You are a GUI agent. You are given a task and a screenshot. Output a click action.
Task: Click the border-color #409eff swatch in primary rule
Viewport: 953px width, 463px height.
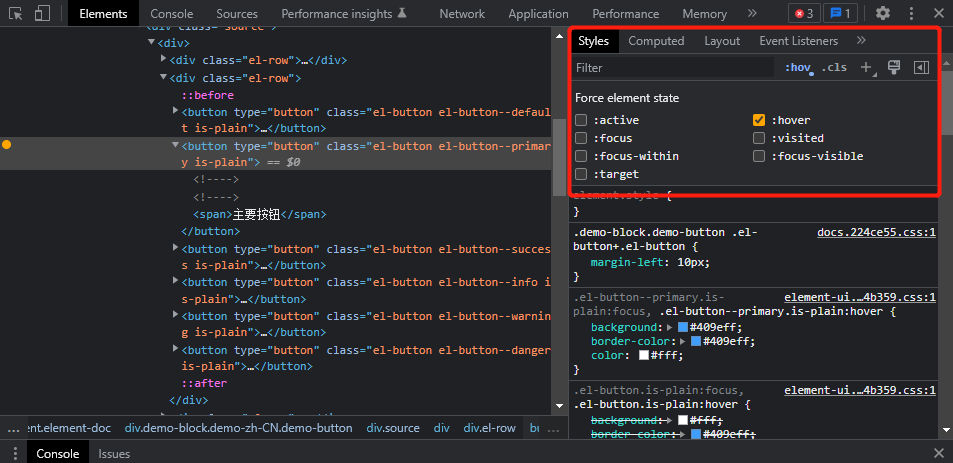coord(696,341)
